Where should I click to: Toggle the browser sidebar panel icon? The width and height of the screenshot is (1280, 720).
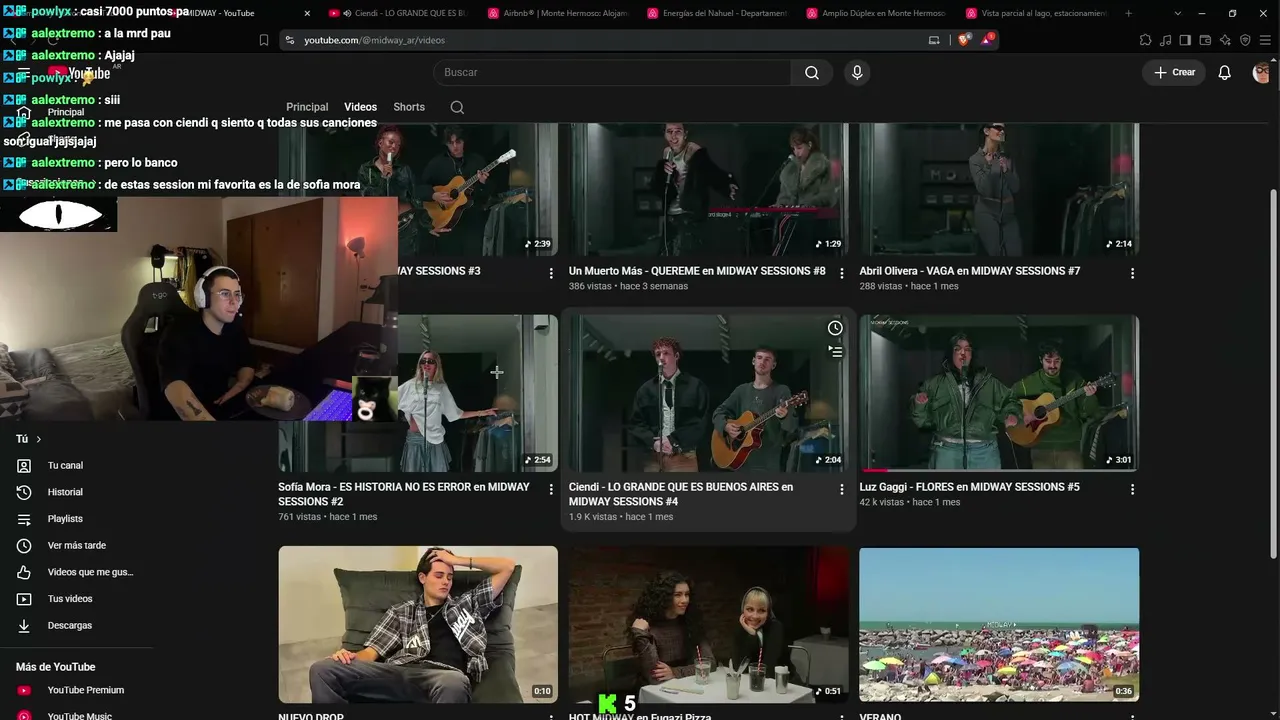[1185, 40]
